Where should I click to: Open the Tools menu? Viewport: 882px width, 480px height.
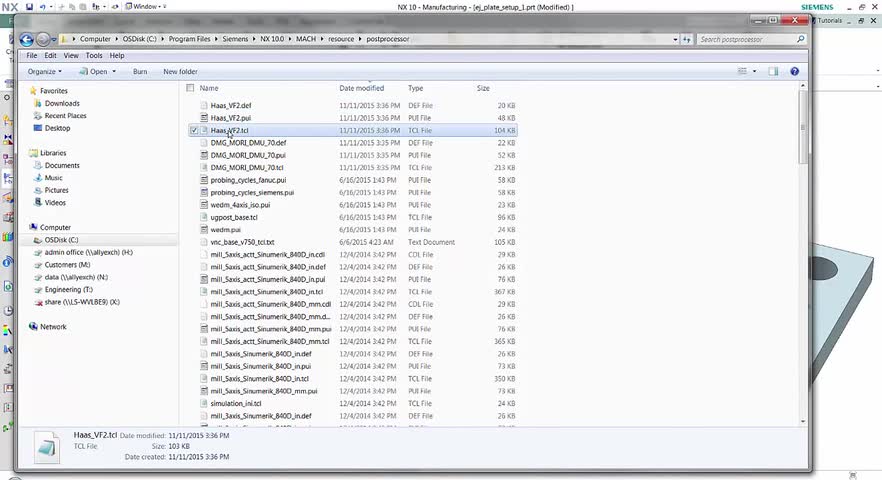pos(94,56)
